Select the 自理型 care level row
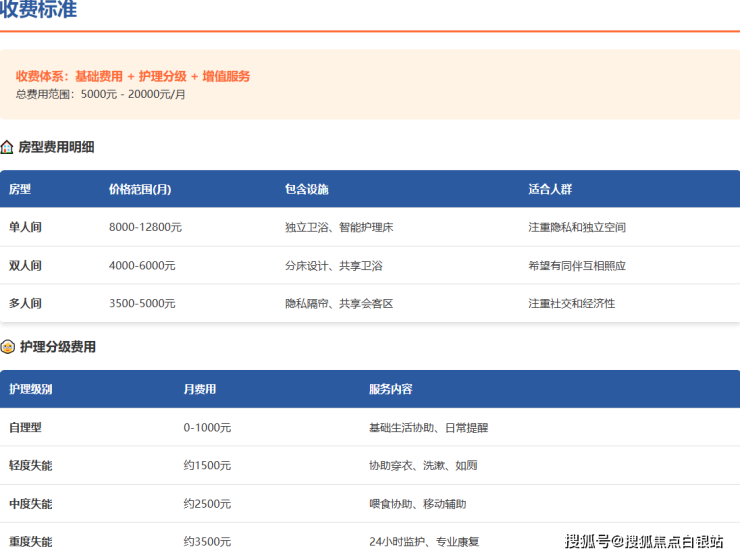740x557 pixels. tap(25, 427)
